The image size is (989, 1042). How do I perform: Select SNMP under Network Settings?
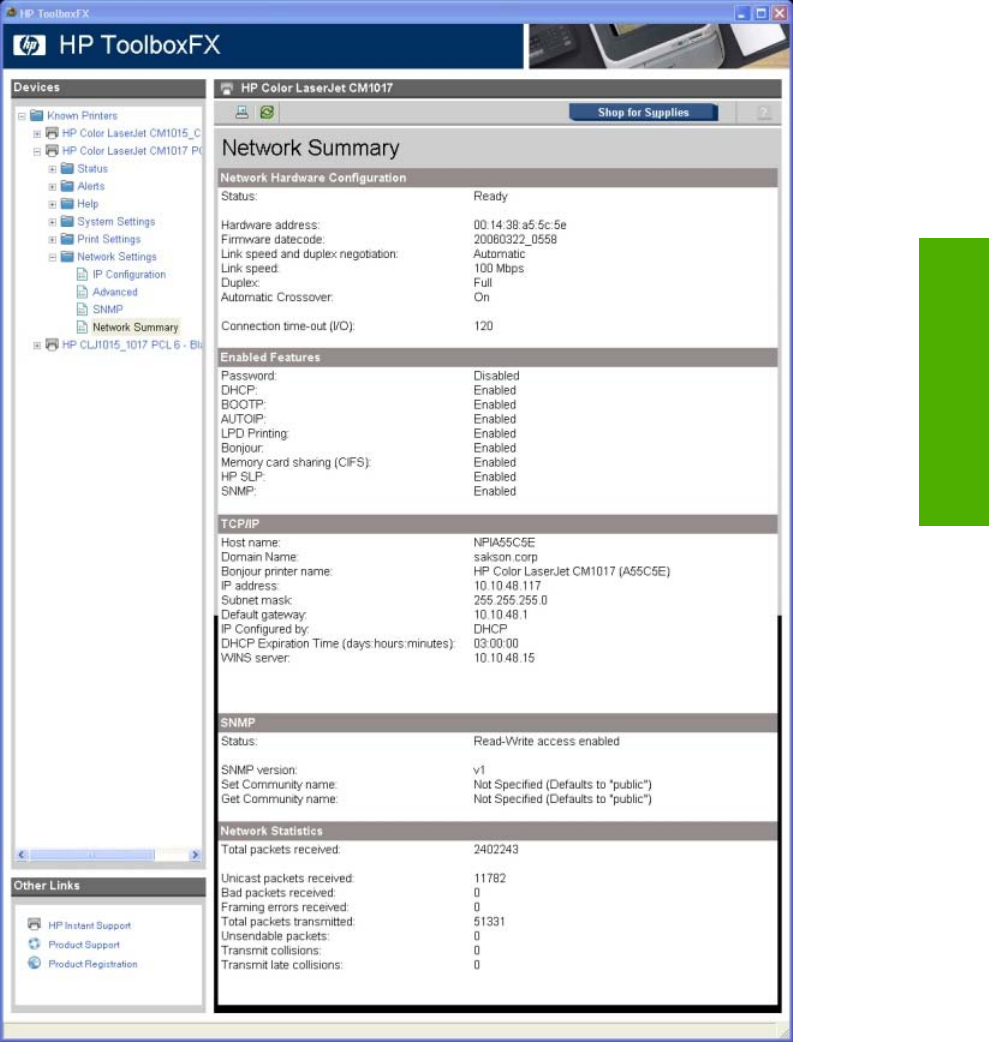[108, 310]
